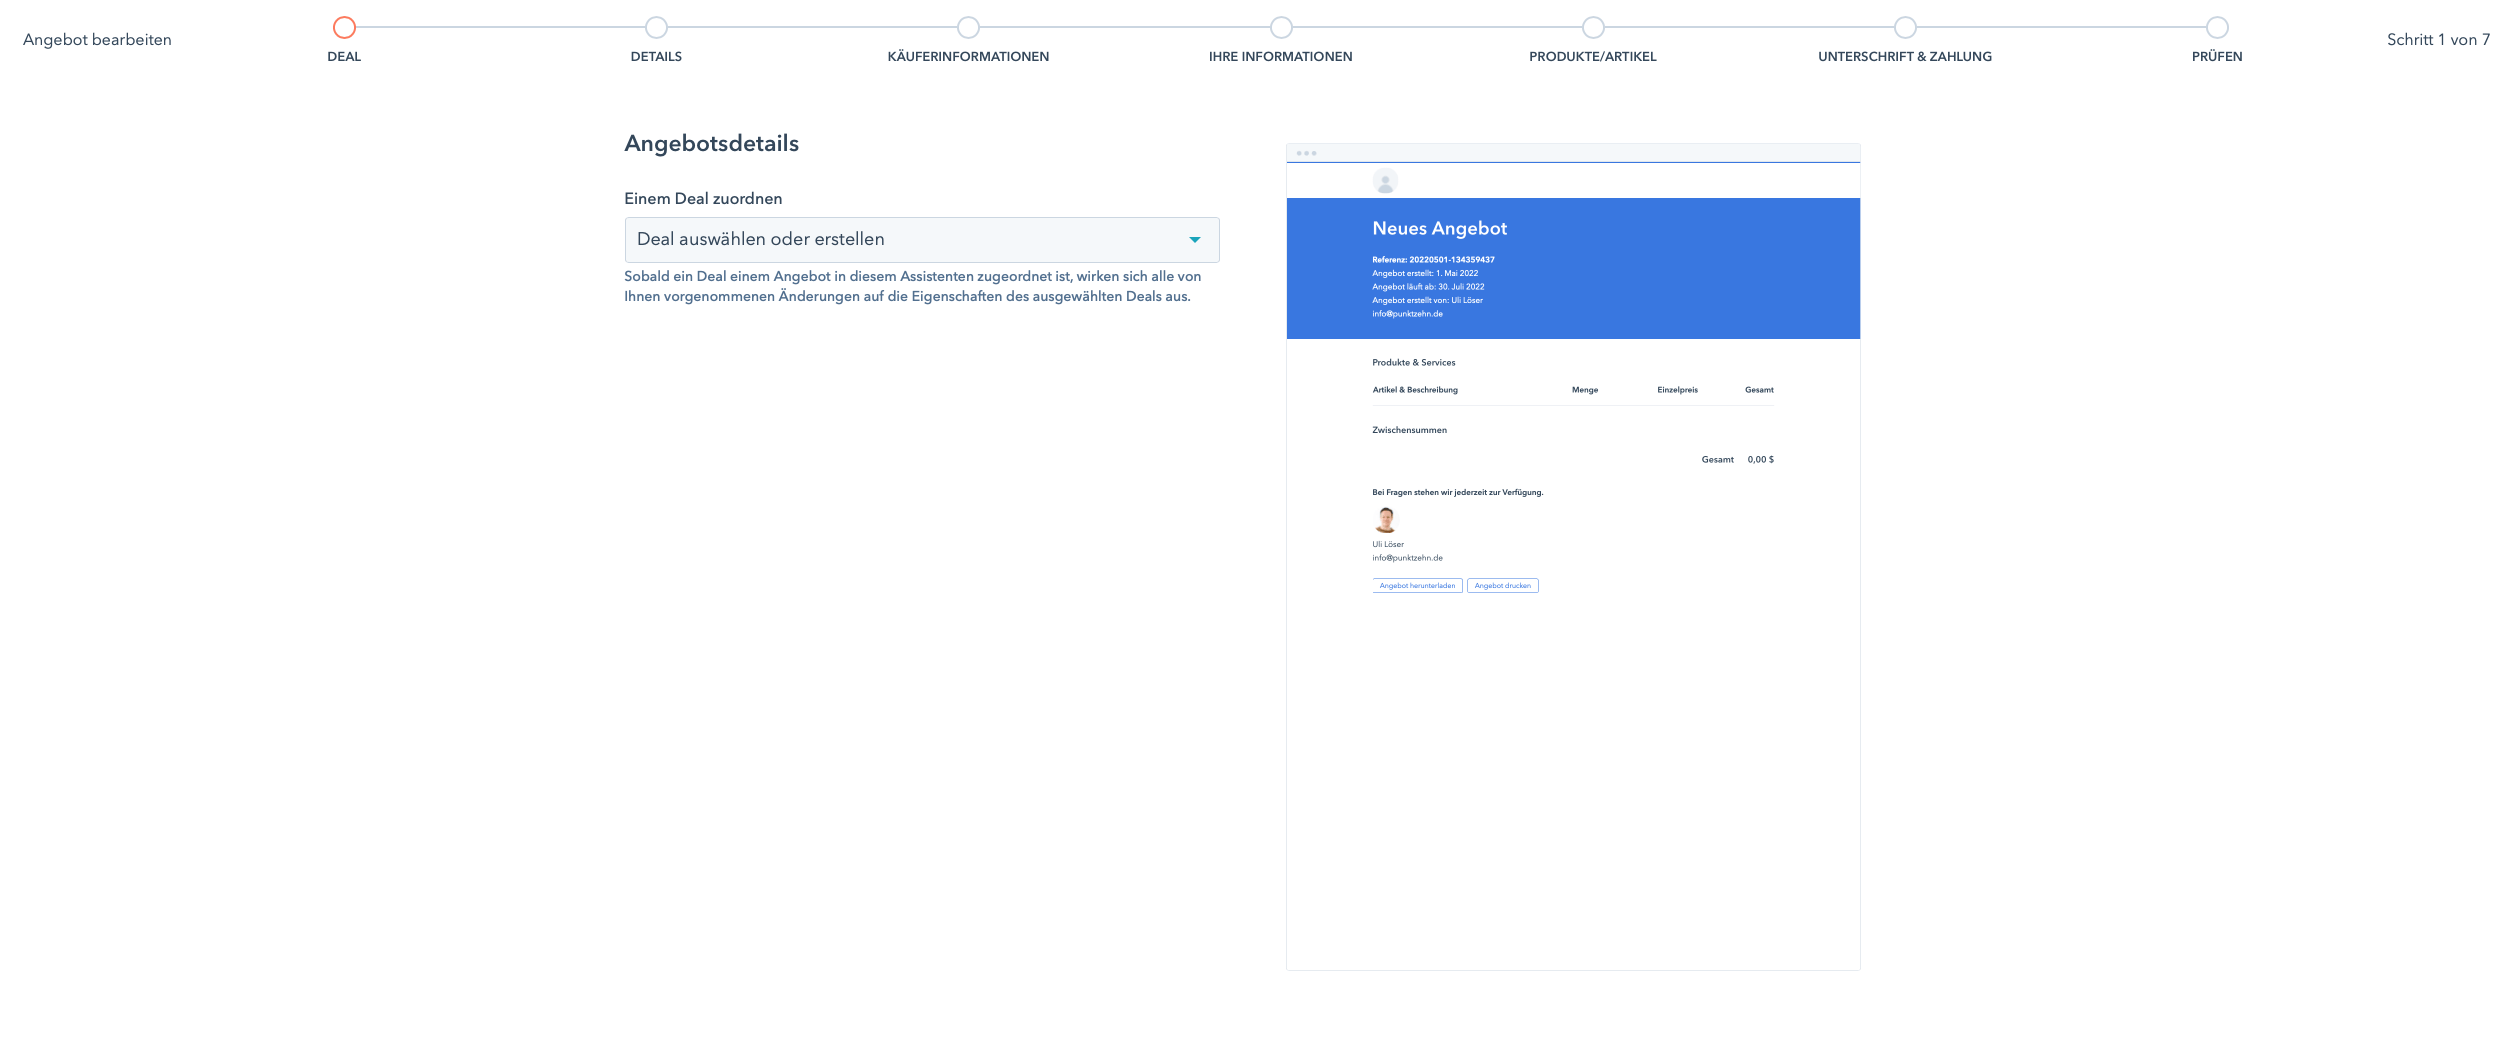Click the Angebot drucken button
The height and width of the screenshot is (1053, 2519).
[1502, 585]
